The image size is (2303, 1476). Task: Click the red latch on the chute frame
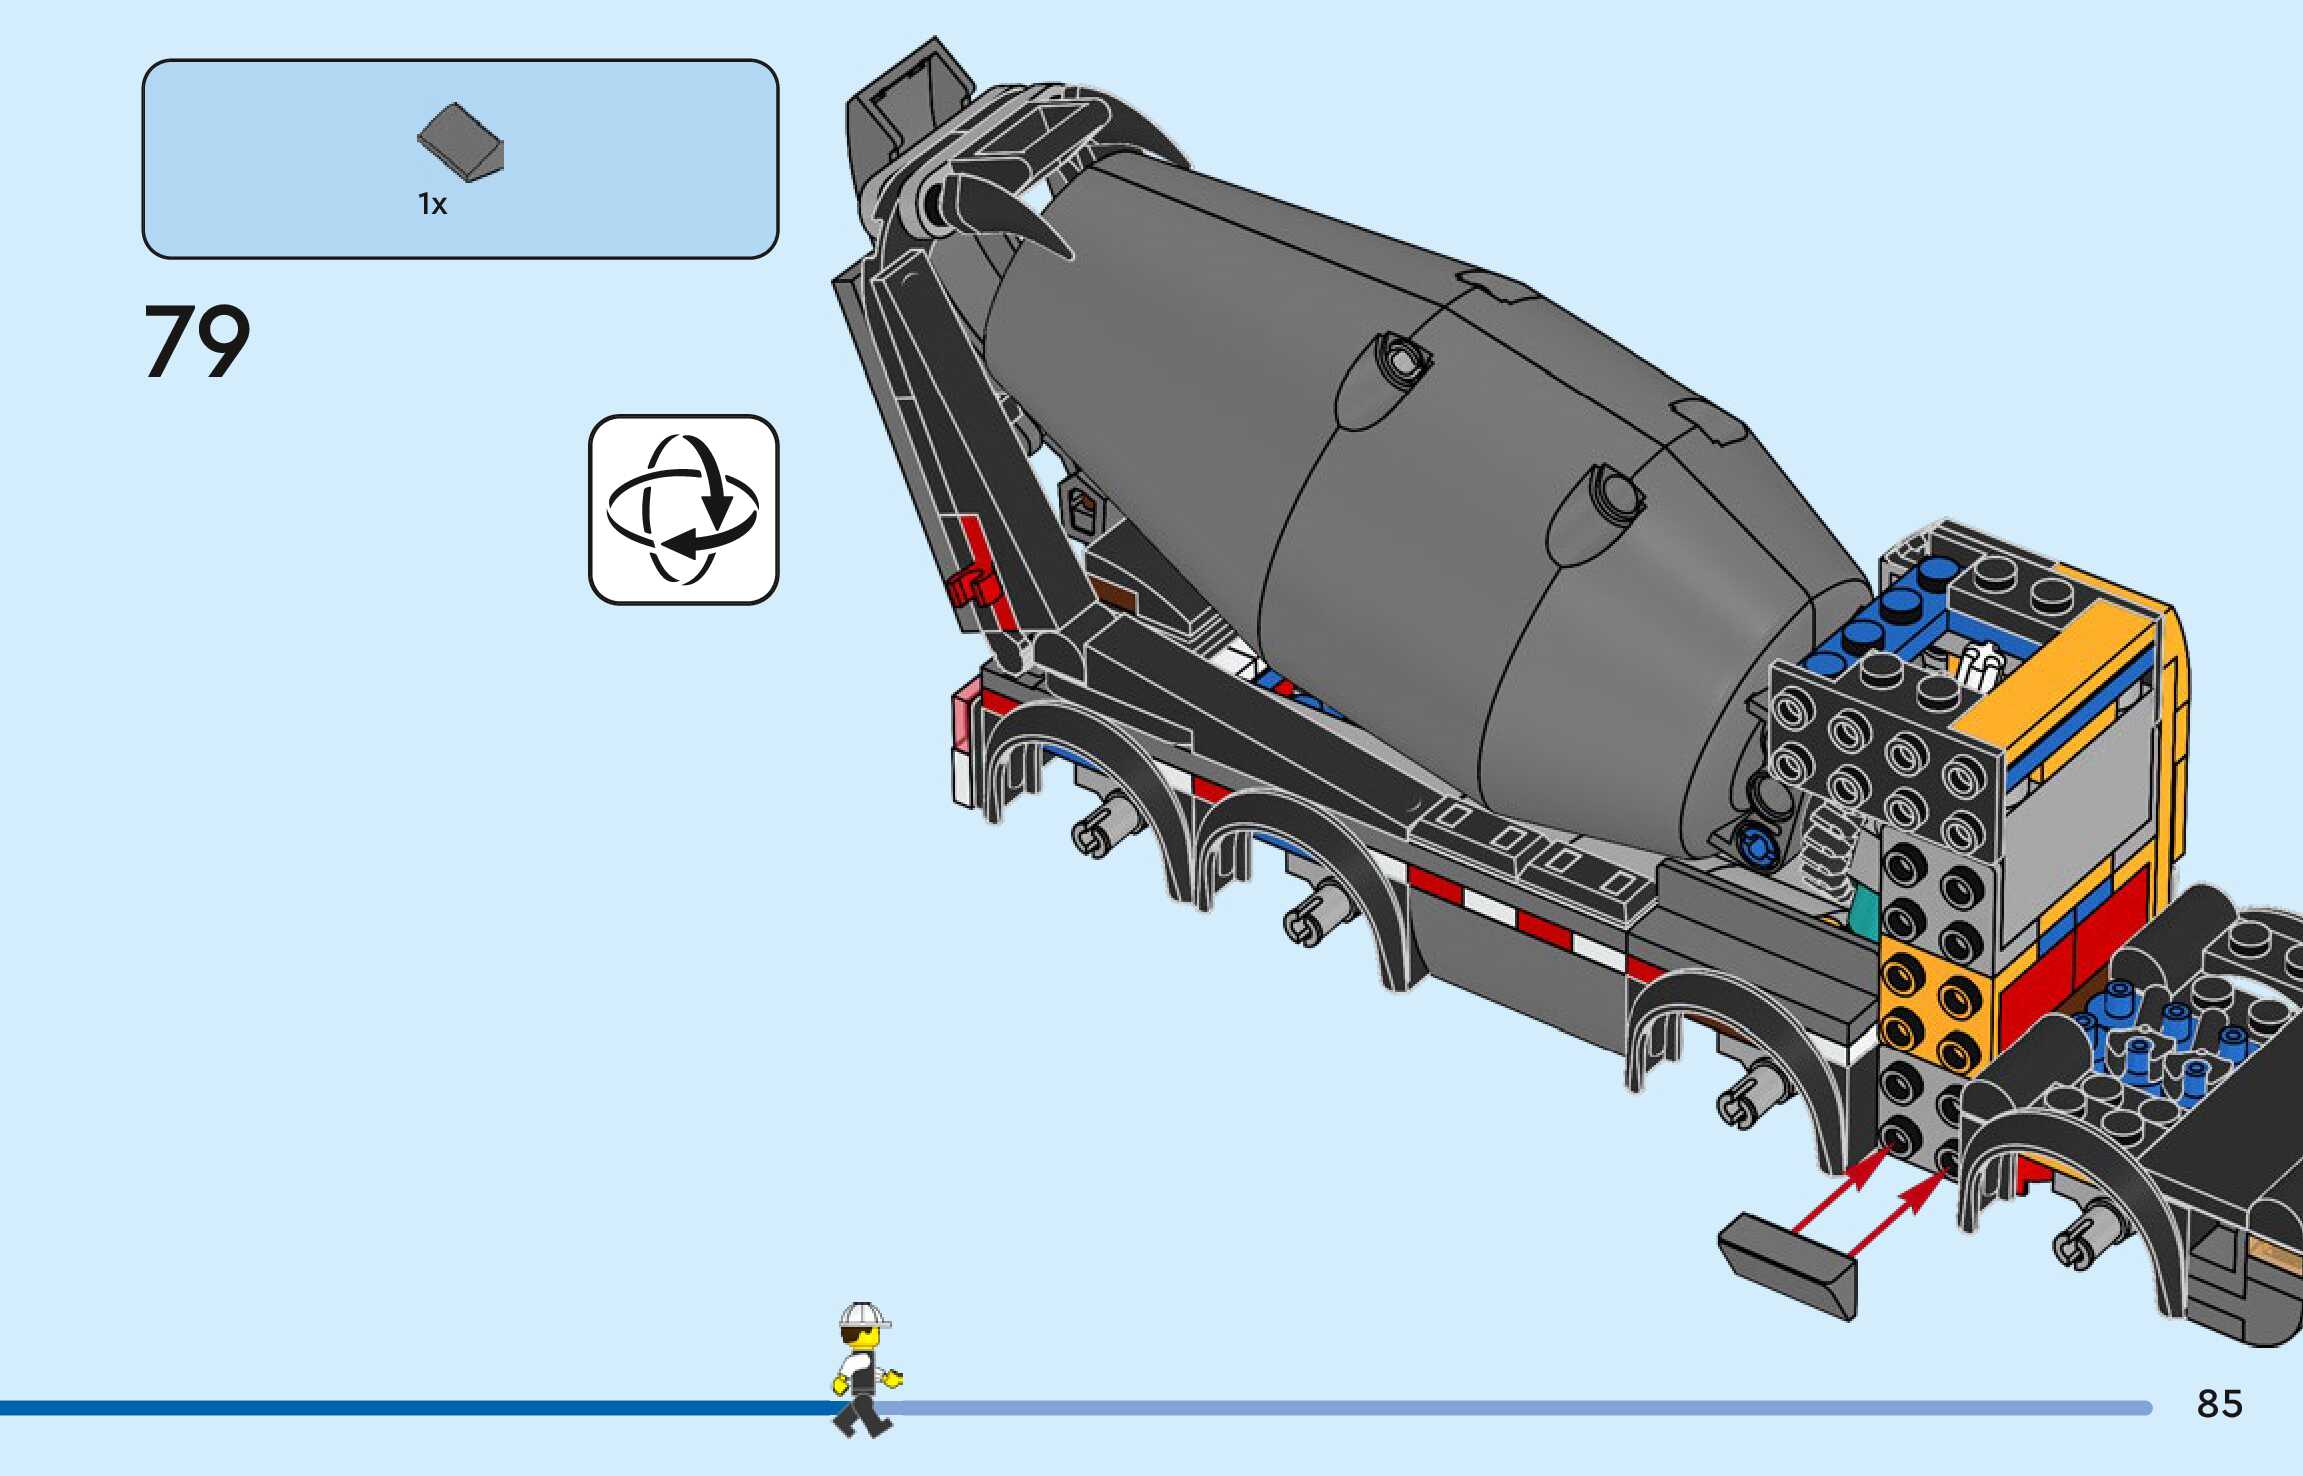pos(972,586)
